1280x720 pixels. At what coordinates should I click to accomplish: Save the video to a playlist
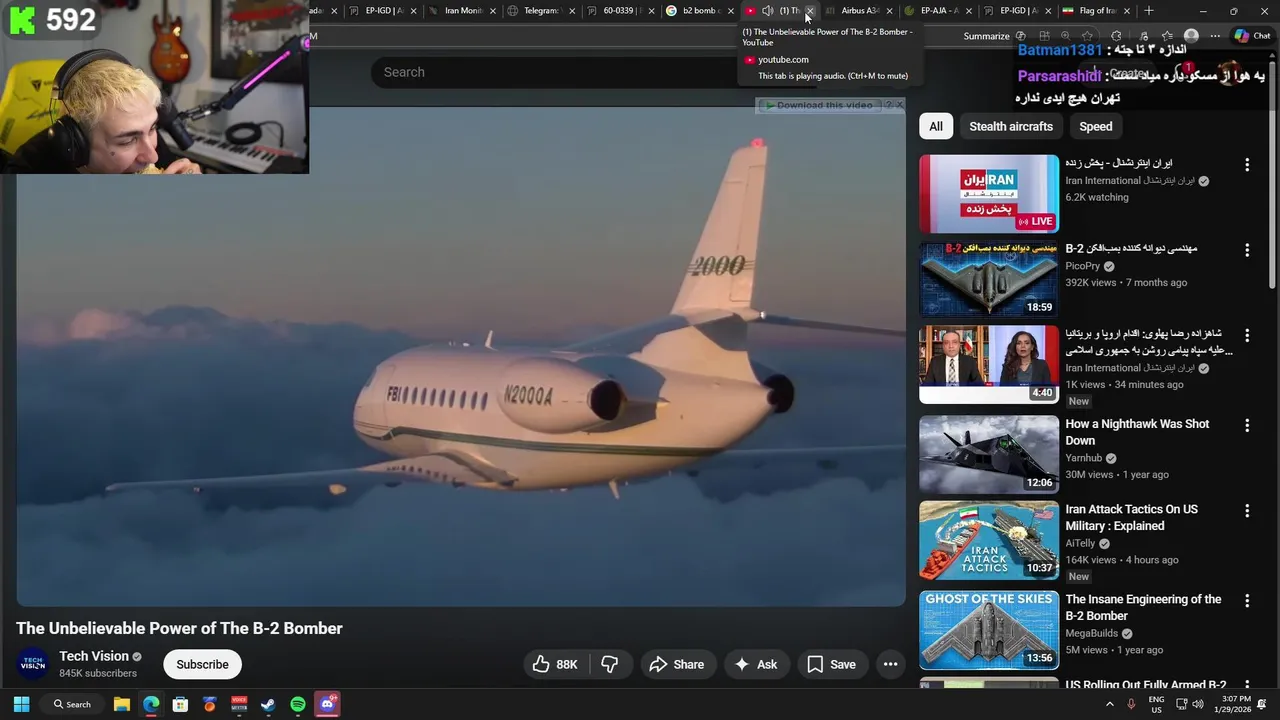point(832,664)
